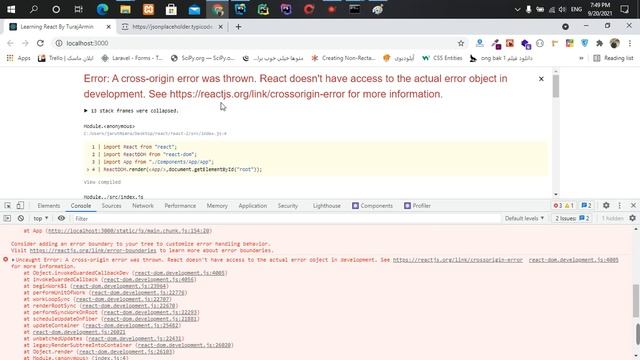
Task: Open DevTools settings gear
Action: (606, 206)
